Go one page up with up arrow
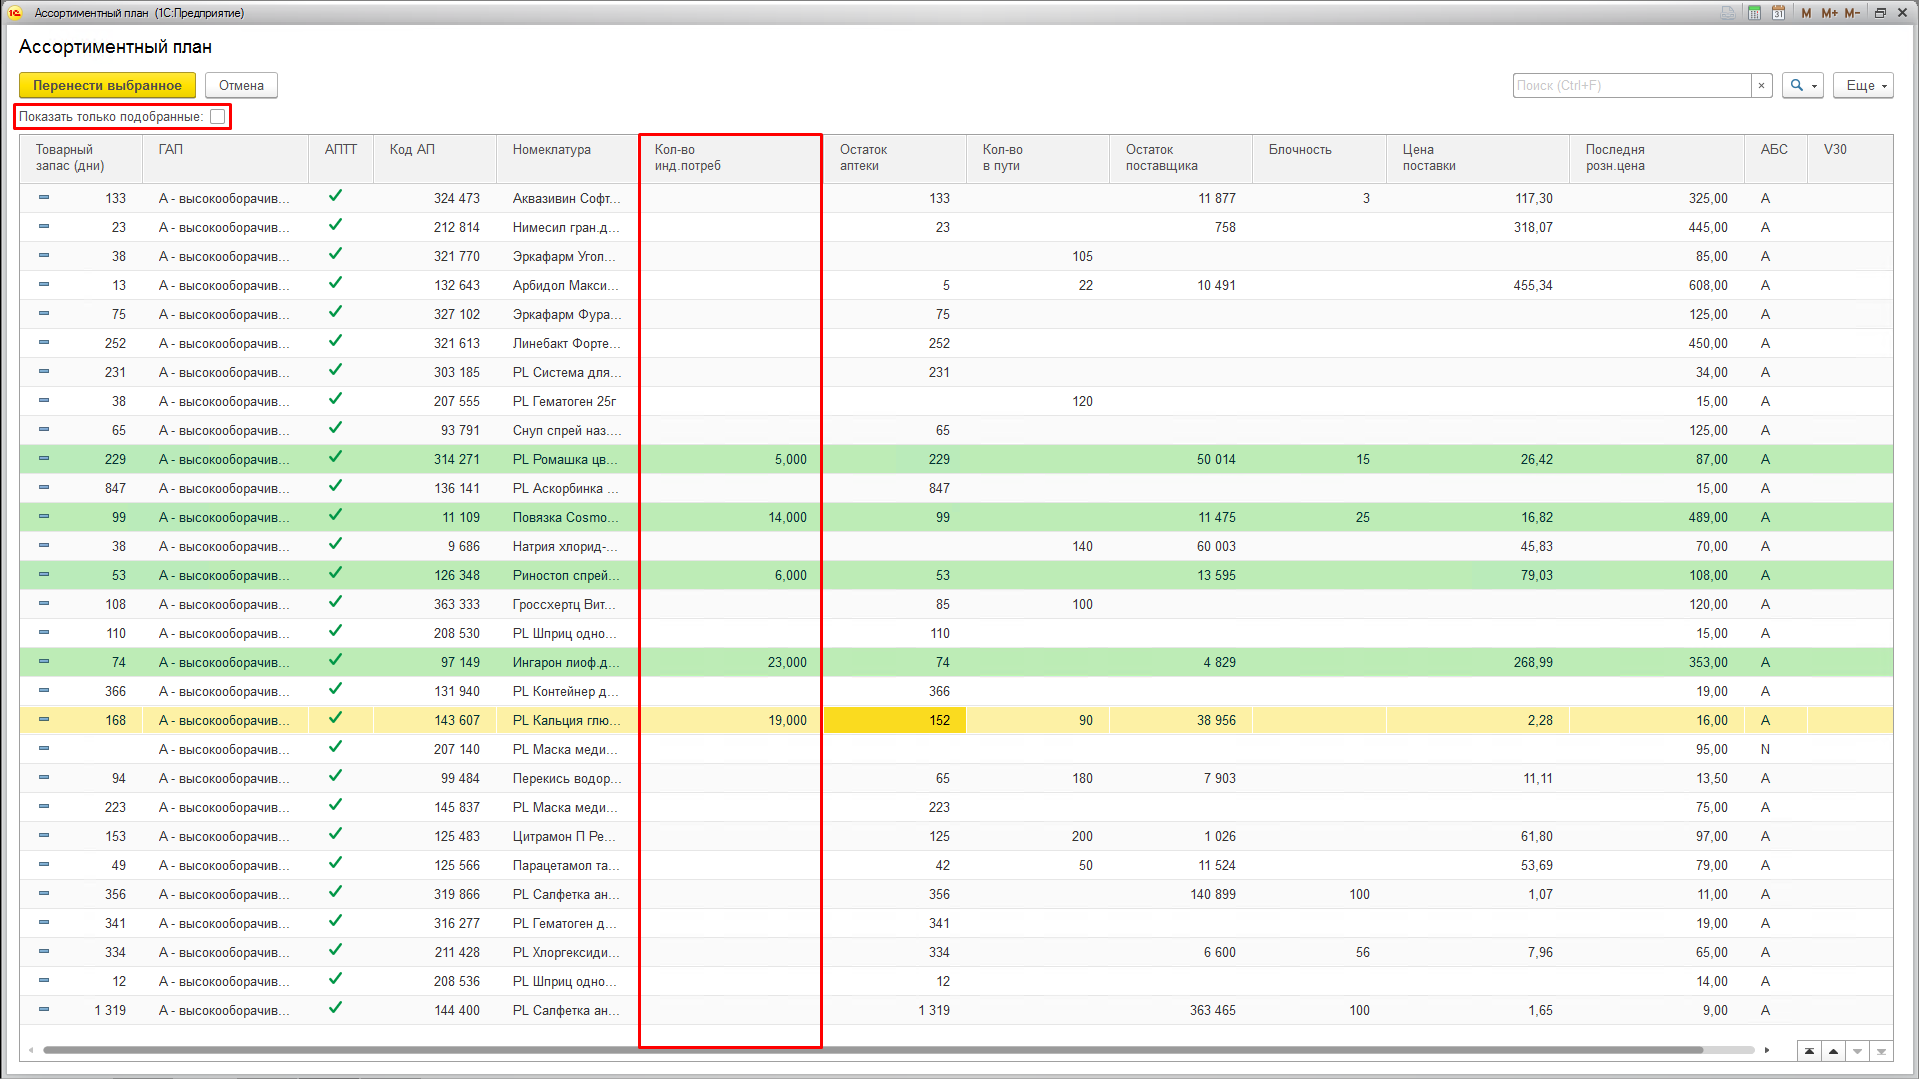 (x=1833, y=1051)
